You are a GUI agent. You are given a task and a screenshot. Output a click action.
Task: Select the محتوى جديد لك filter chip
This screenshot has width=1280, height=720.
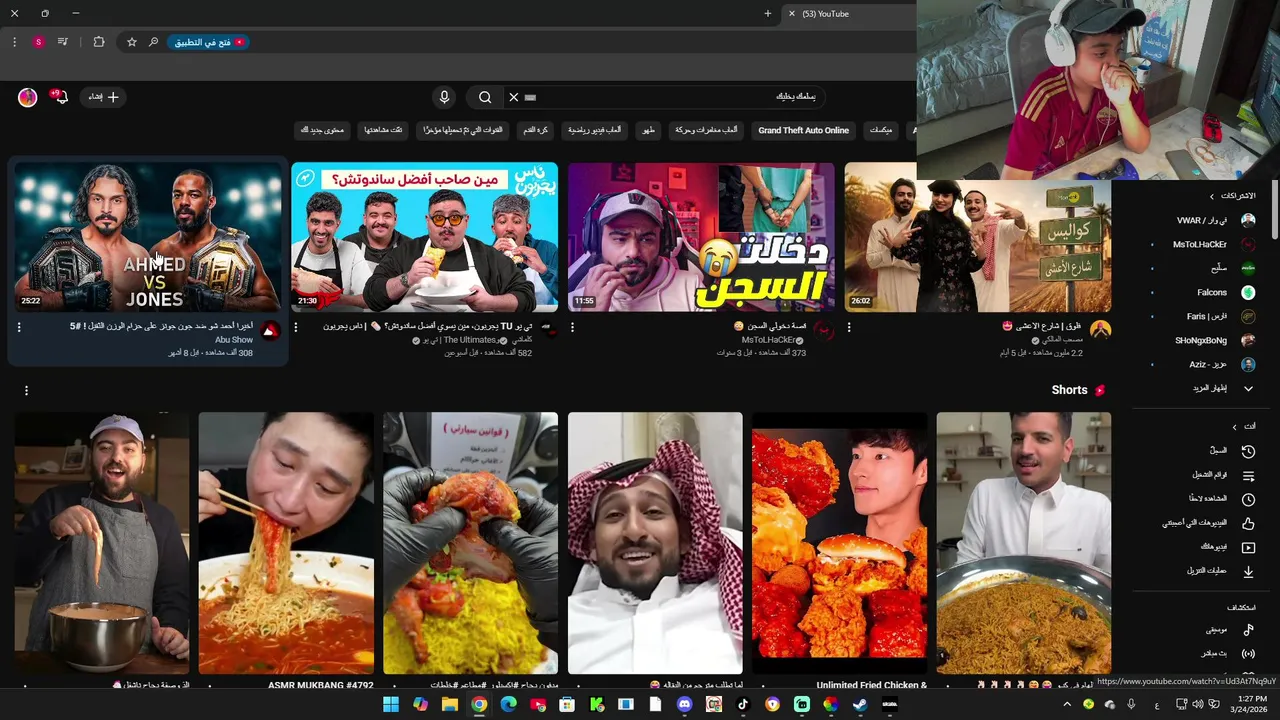[x=322, y=130]
